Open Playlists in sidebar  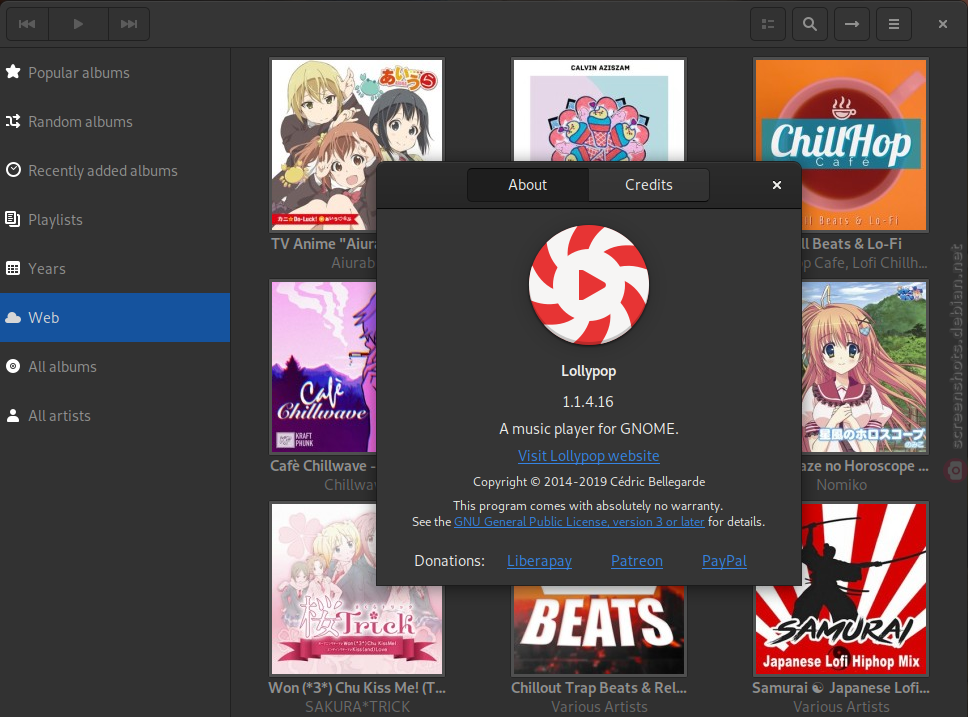tap(115, 219)
